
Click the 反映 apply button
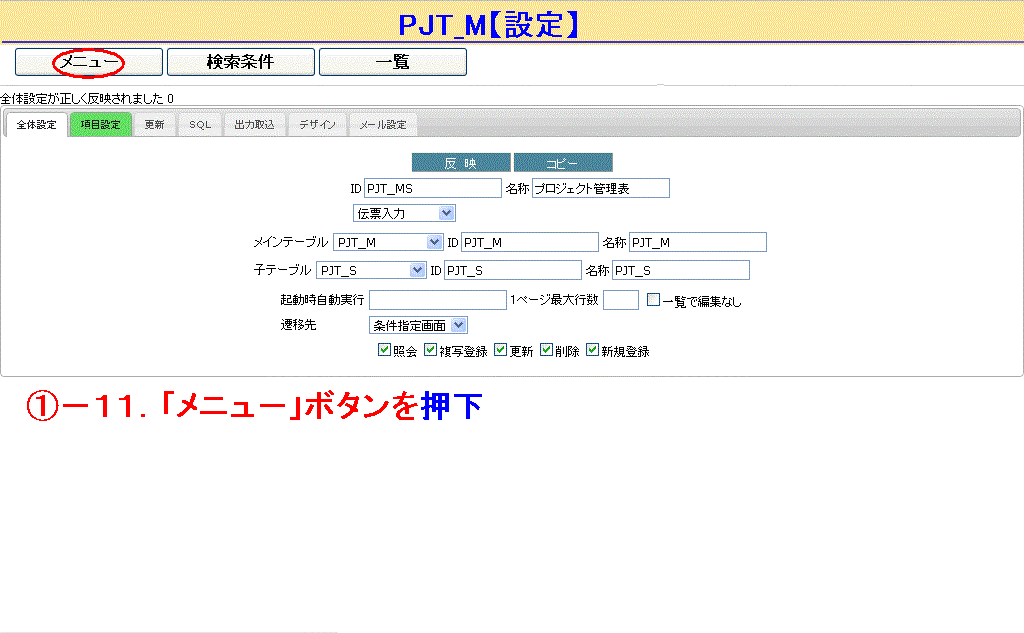click(x=461, y=163)
